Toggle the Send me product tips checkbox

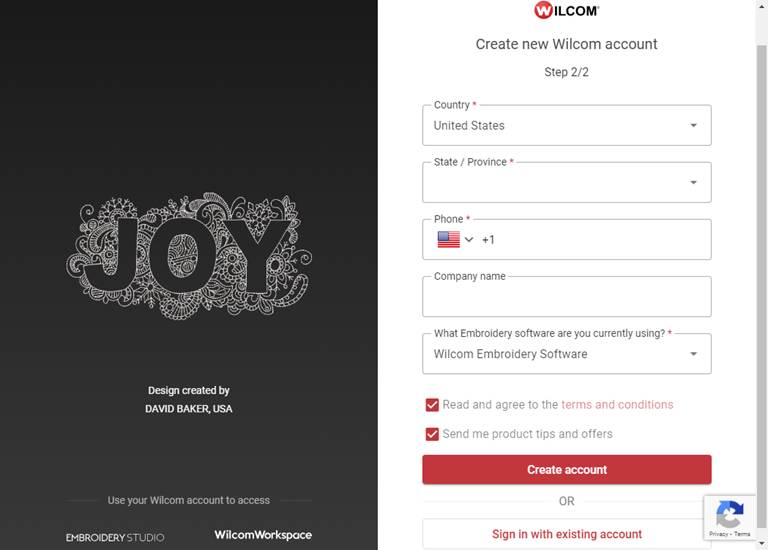(432, 434)
